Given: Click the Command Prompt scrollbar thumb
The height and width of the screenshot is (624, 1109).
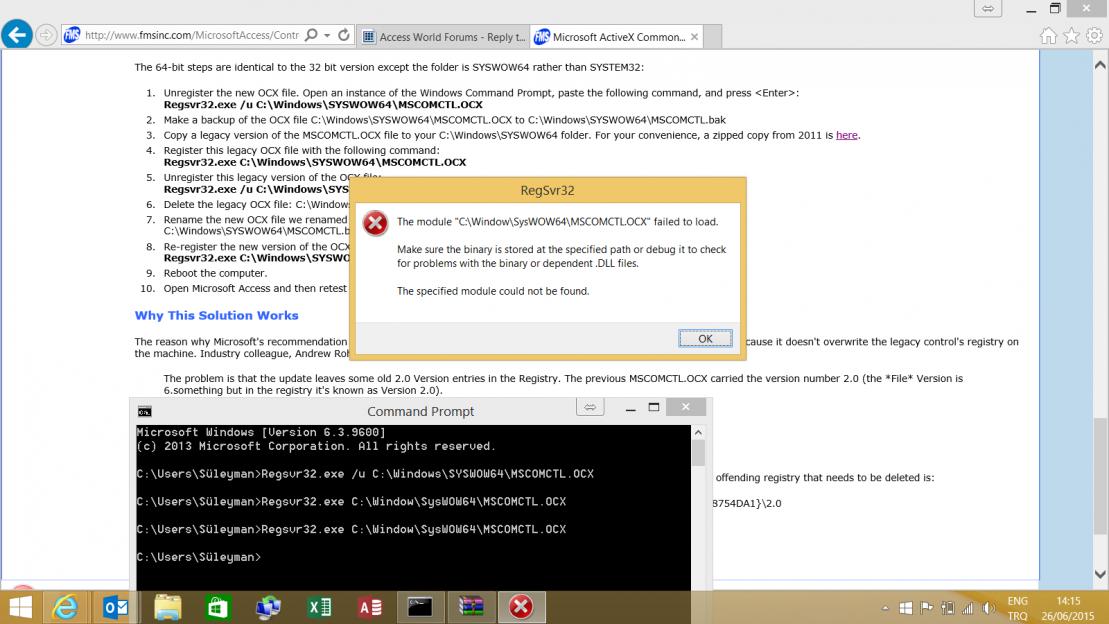Looking at the screenshot, I should coord(698,453).
